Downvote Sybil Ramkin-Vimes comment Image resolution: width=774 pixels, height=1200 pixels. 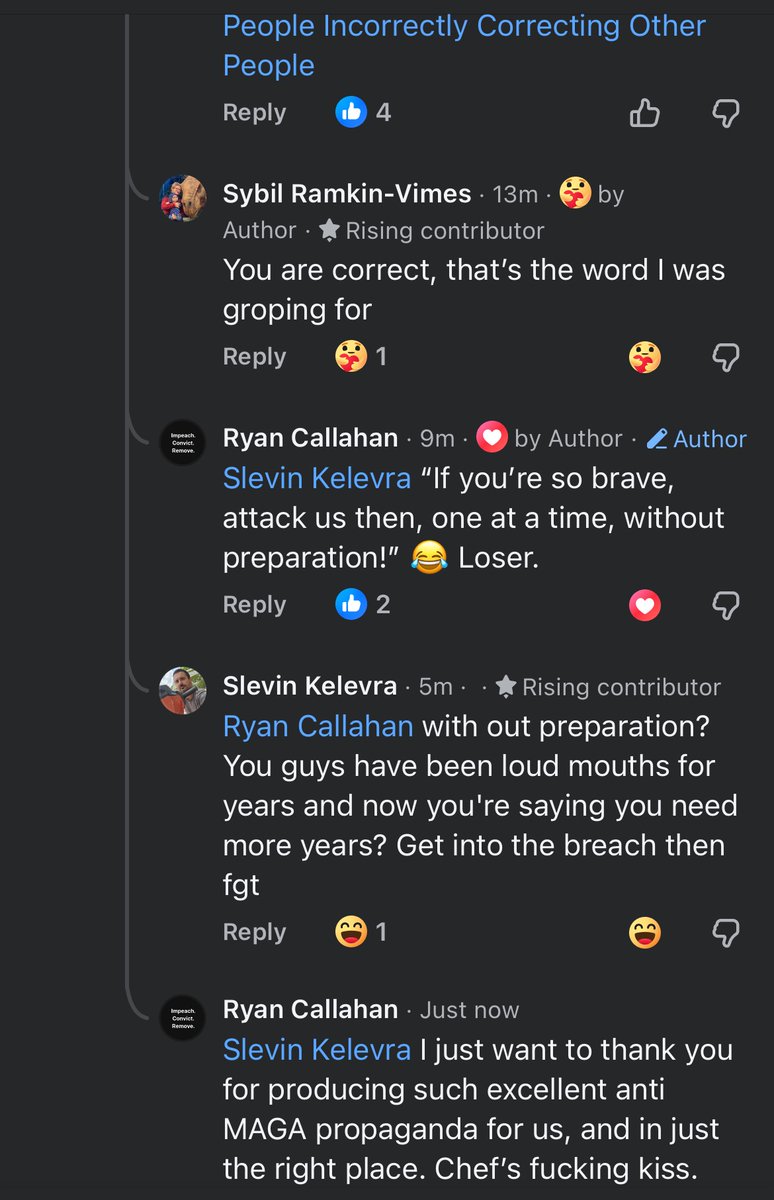[x=725, y=356]
